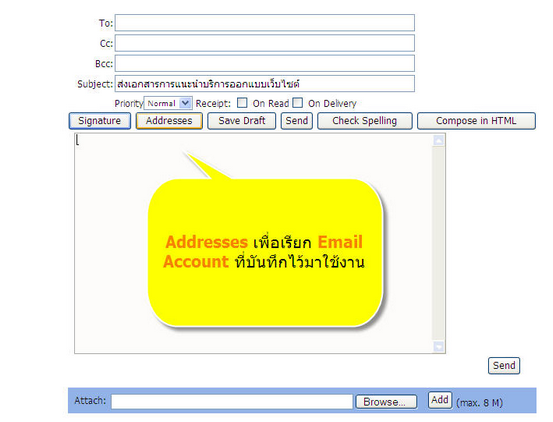Screen dimensions: 553x422
Task: Open the Priority dropdown showing Normal
Action: click(168, 103)
